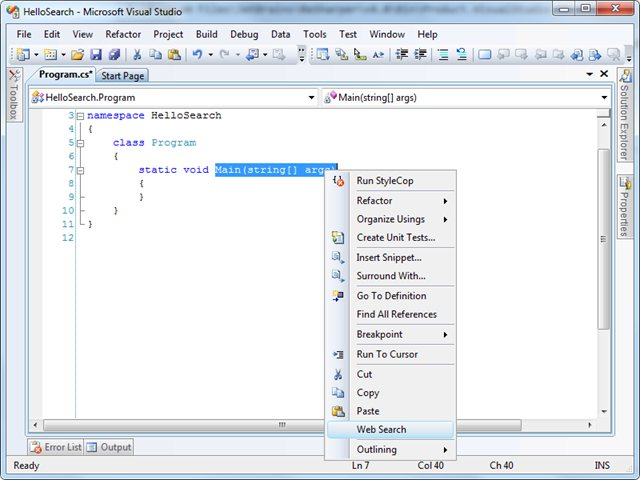640x480 pixels.
Task: Click the Navigate Backward toolbar icon
Action: coord(252,54)
